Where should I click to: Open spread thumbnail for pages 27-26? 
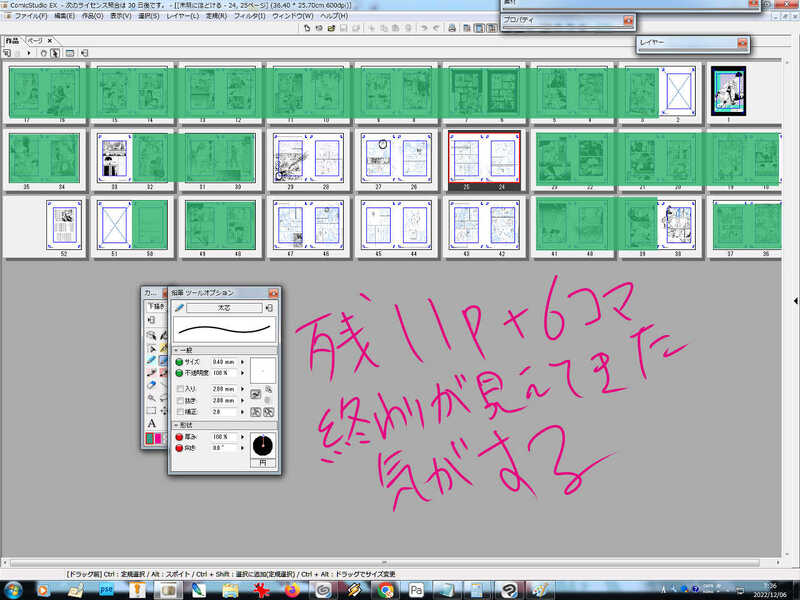(396, 160)
